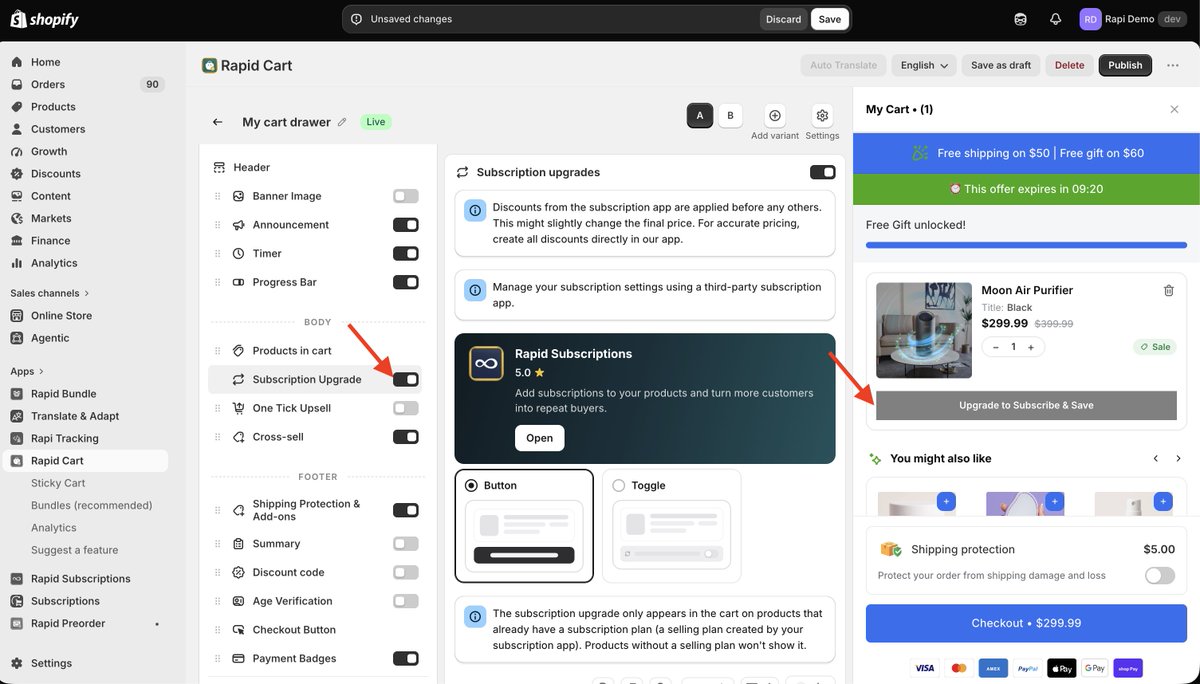Click the Payment Badges card icon
Image resolution: width=1200 pixels, height=684 pixels.
[238, 658]
